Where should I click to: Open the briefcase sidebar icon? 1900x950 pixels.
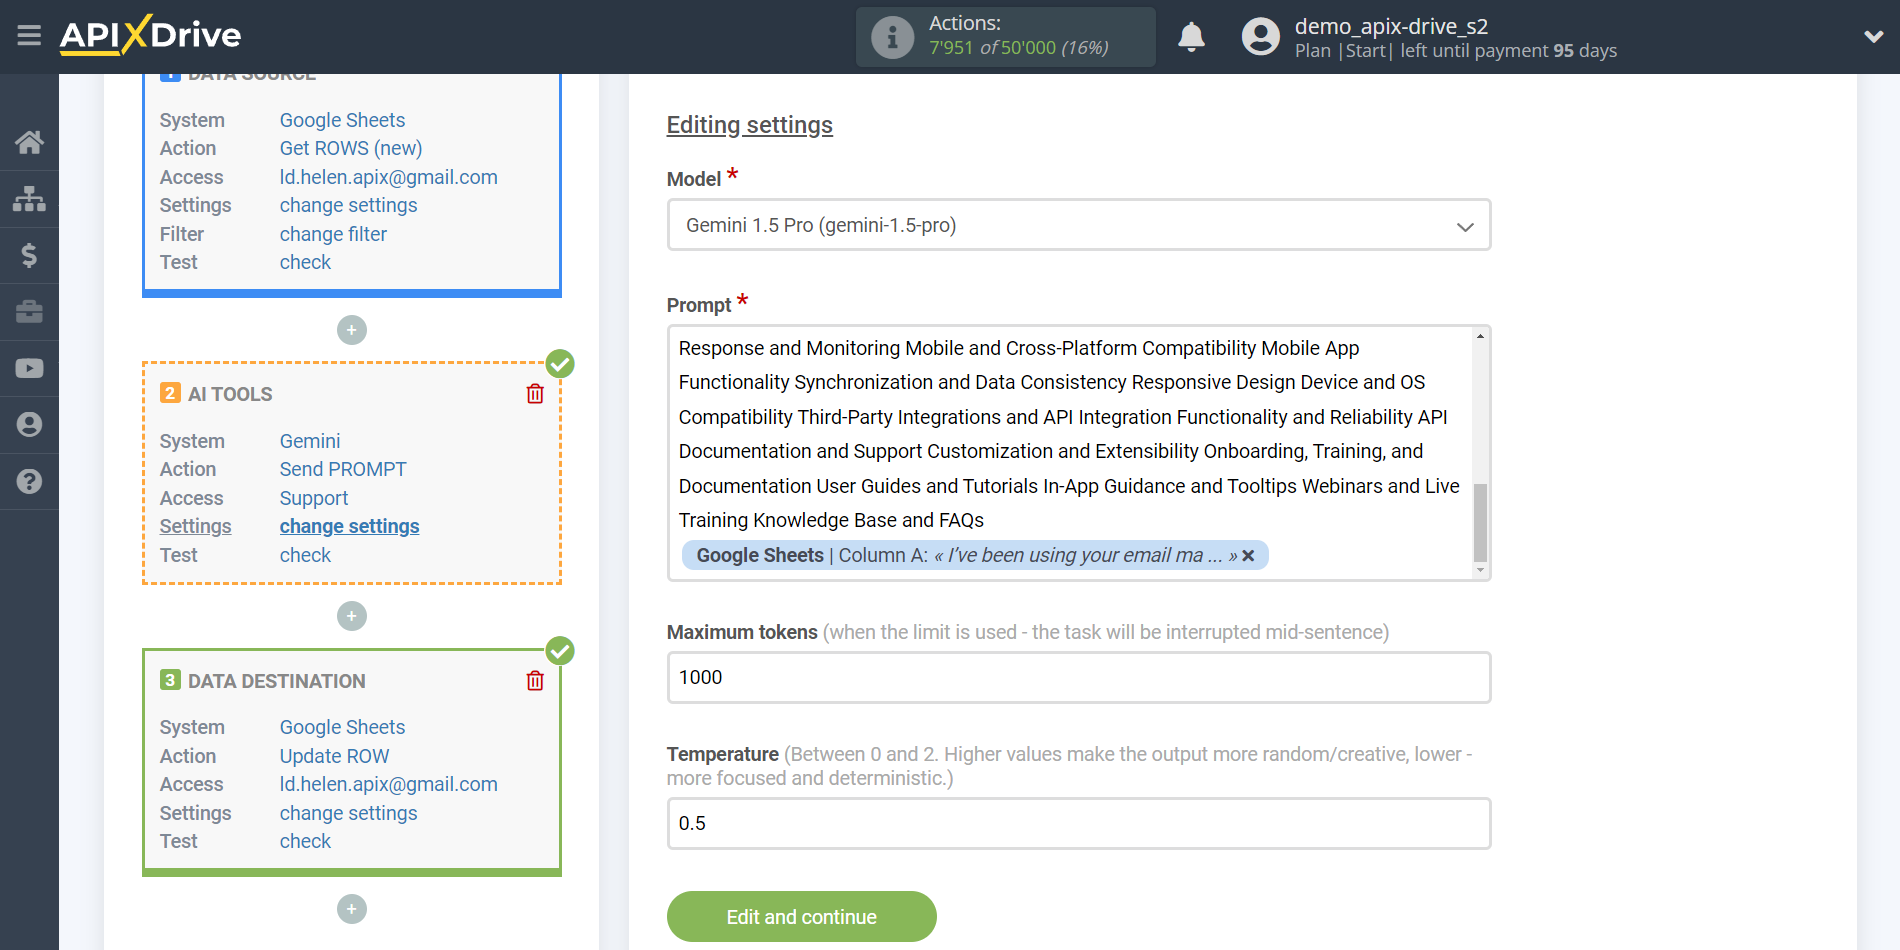pos(29,312)
